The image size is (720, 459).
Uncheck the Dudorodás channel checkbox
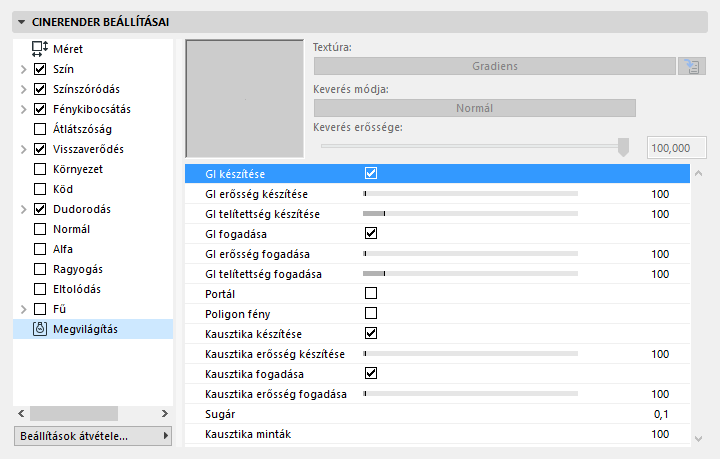tap(40, 209)
